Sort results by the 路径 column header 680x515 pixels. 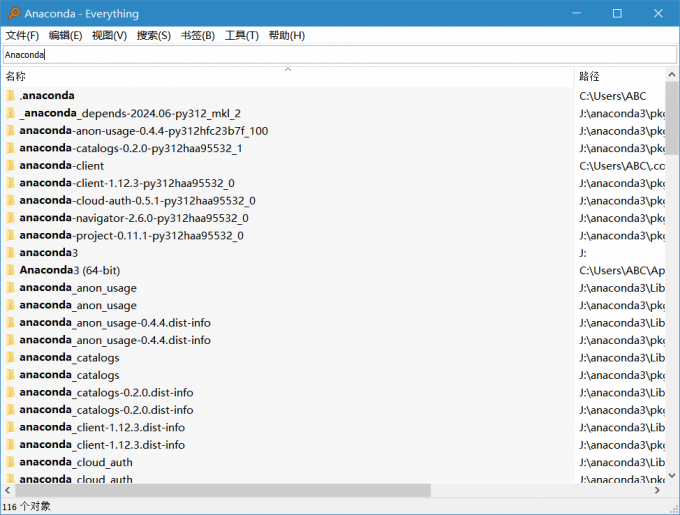[620, 76]
